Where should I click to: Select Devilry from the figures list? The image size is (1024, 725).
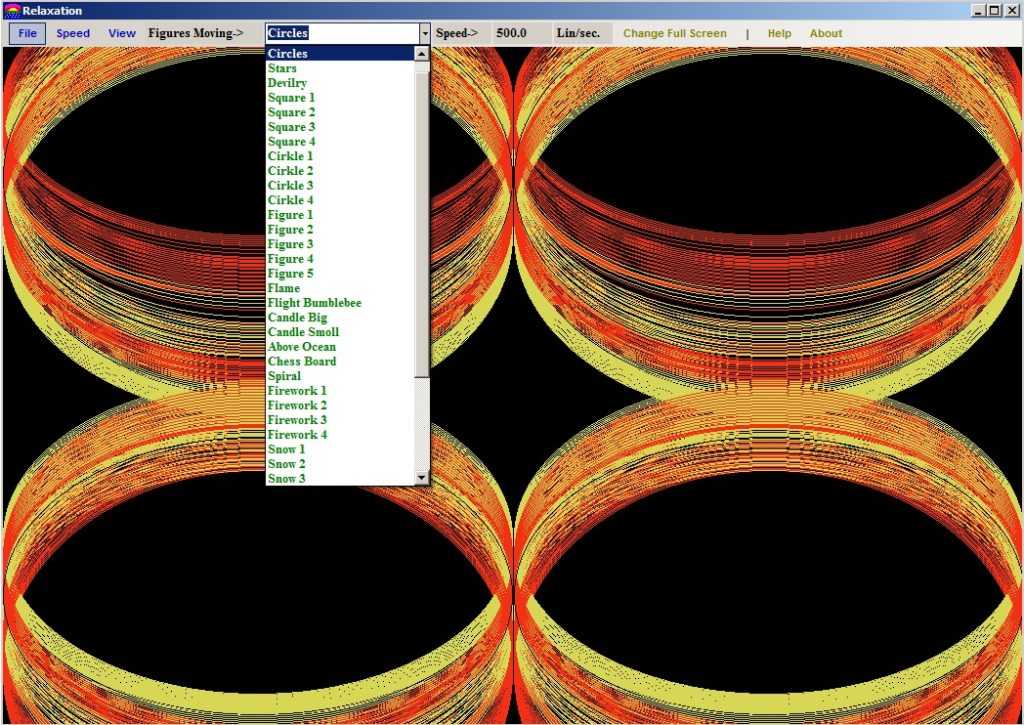(x=287, y=83)
